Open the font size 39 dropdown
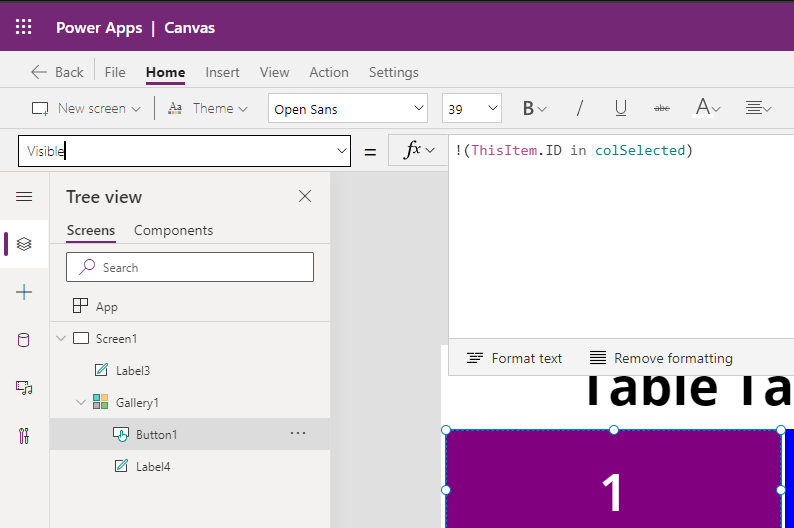Screen dimensions: 794x528 tap(471, 108)
